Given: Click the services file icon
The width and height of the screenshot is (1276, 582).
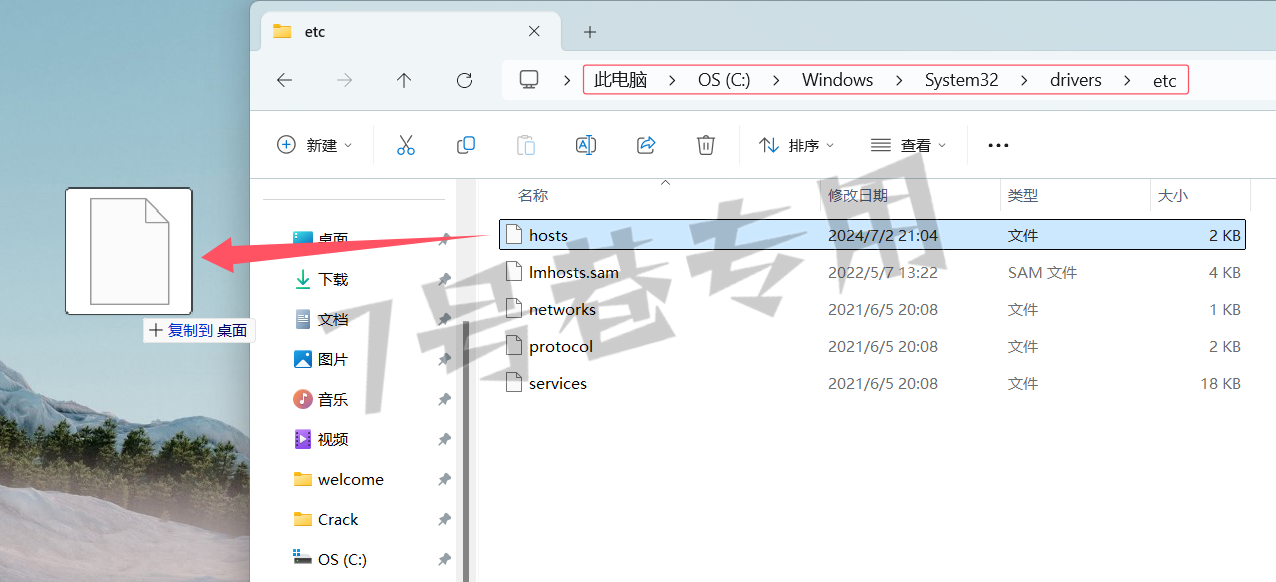Looking at the screenshot, I should point(514,383).
